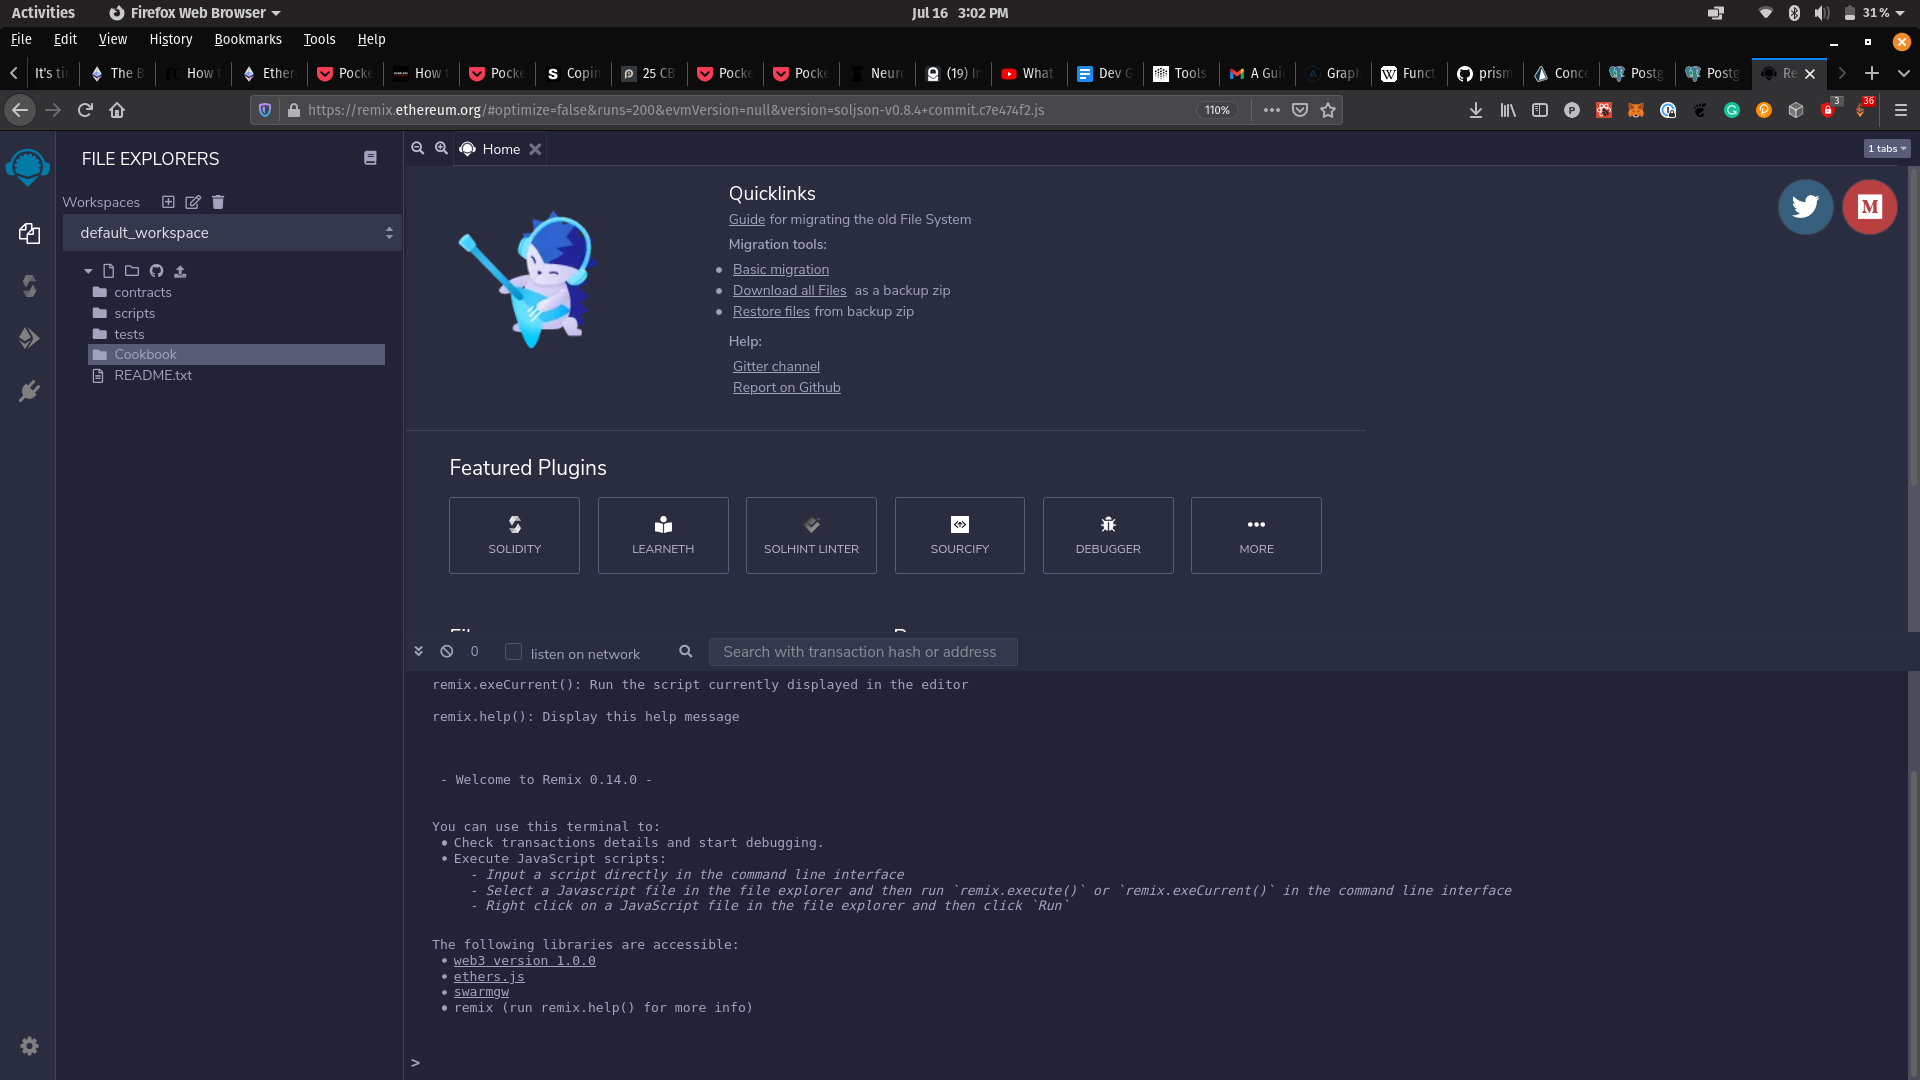Click the Guide migration link
Viewport: 1920px width, 1080px height.
(x=745, y=219)
